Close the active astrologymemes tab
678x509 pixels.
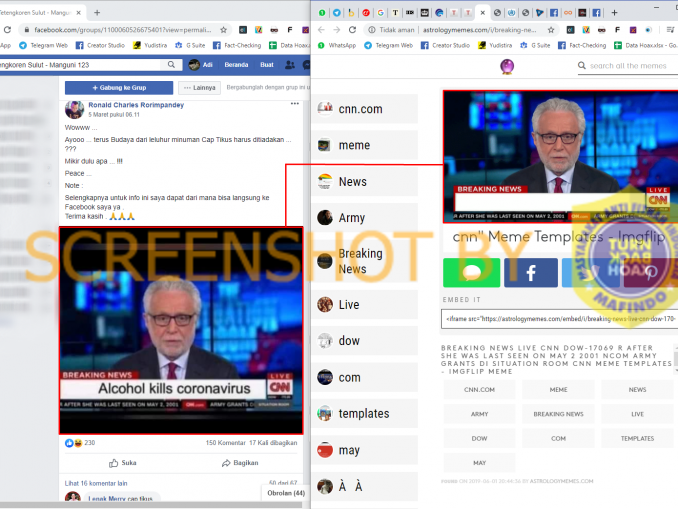click(483, 13)
